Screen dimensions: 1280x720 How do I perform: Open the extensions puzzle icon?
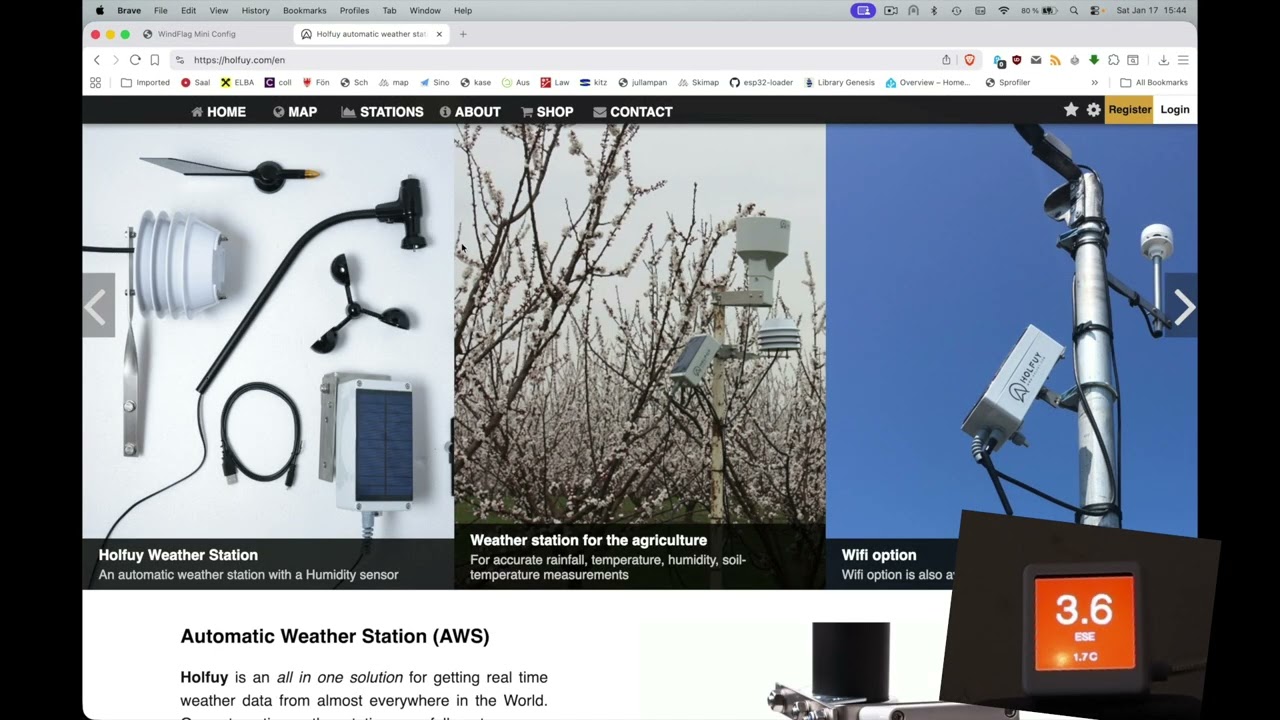coord(1113,60)
